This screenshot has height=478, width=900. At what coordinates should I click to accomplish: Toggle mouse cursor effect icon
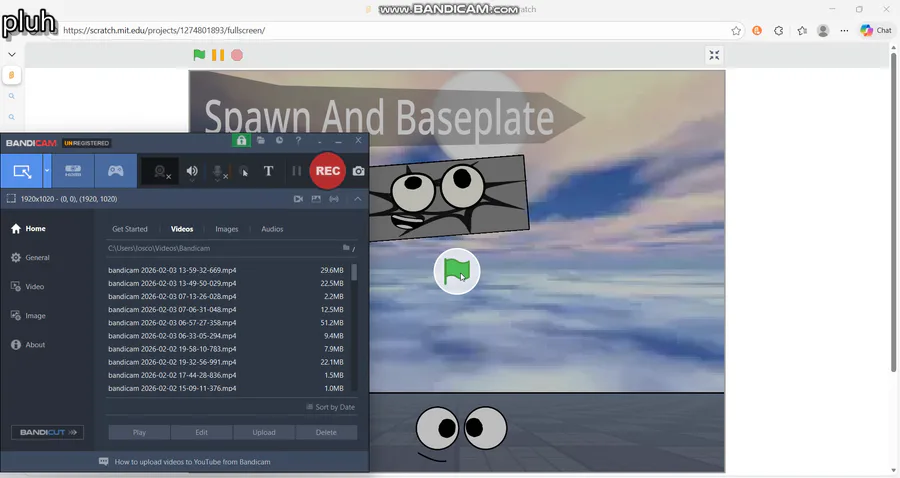pyautogui.click(x=243, y=171)
